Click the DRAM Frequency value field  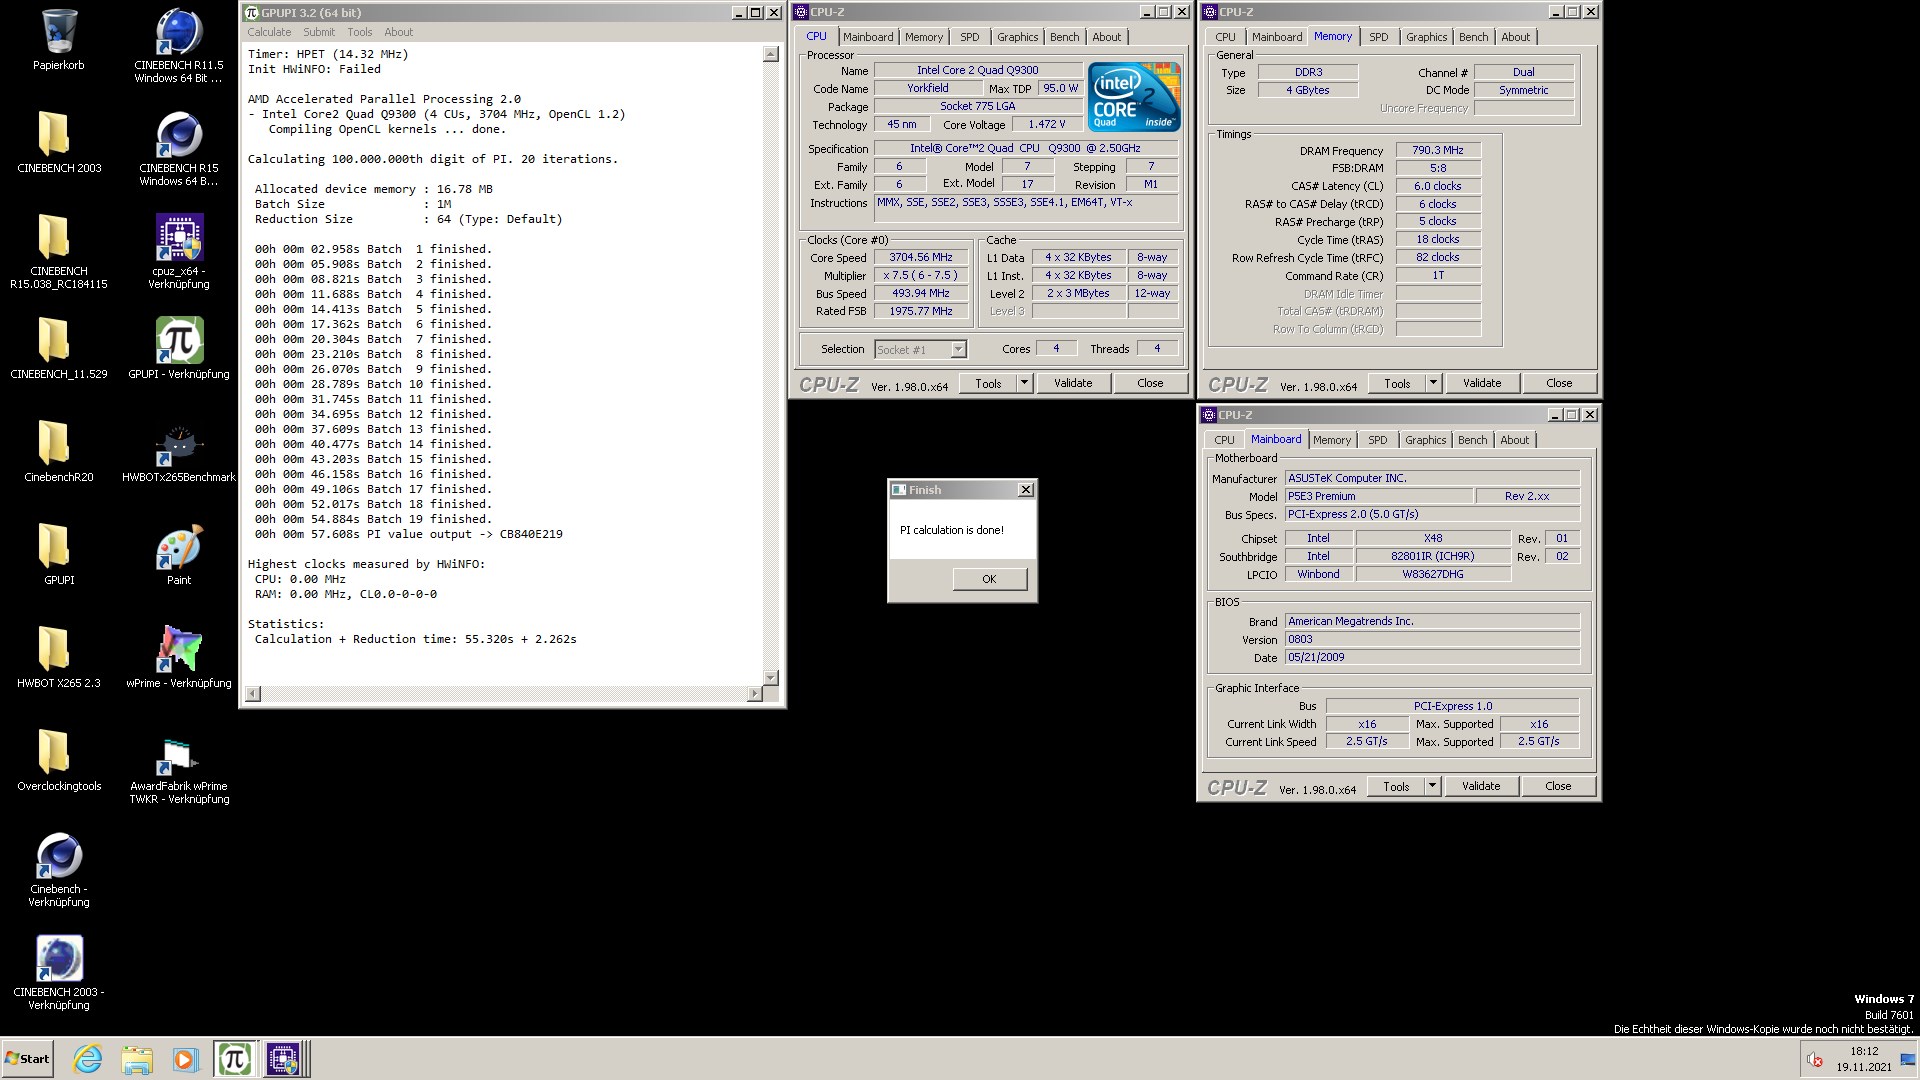(x=1438, y=150)
